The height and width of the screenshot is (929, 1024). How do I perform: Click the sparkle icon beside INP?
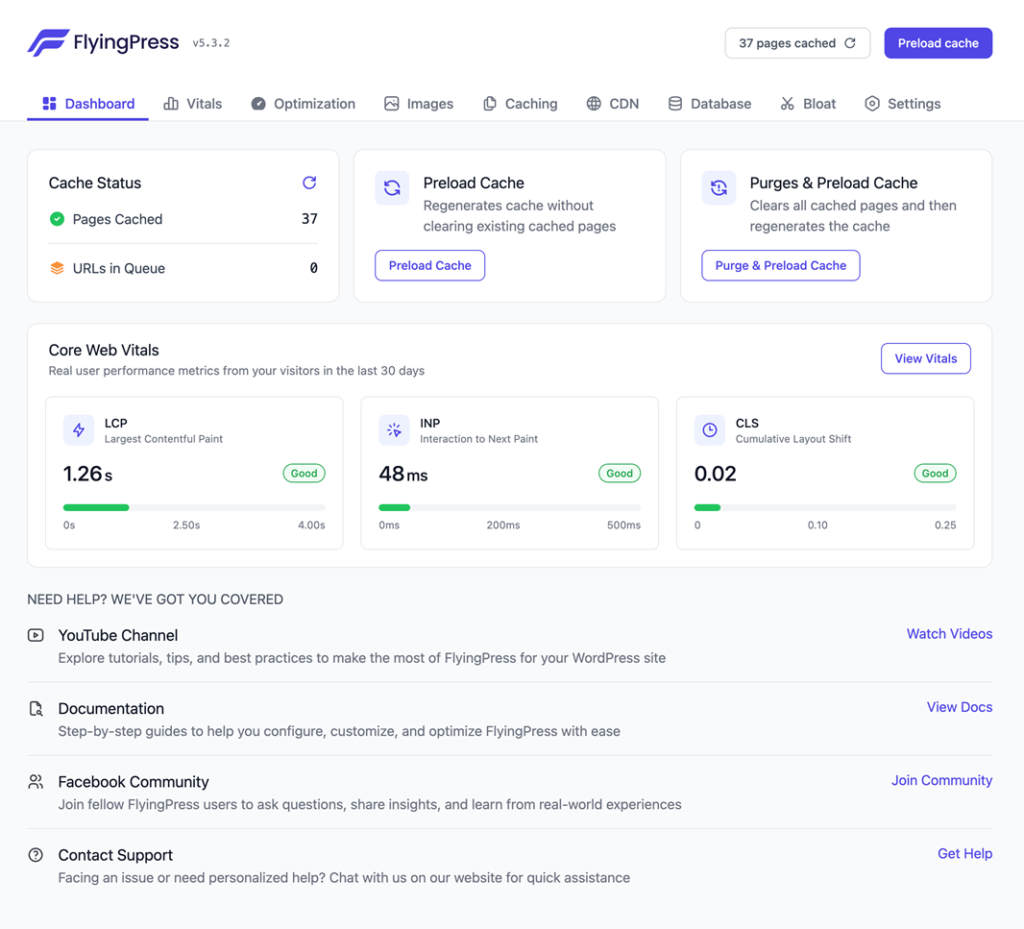pyautogui.click(x=394, y=429)
